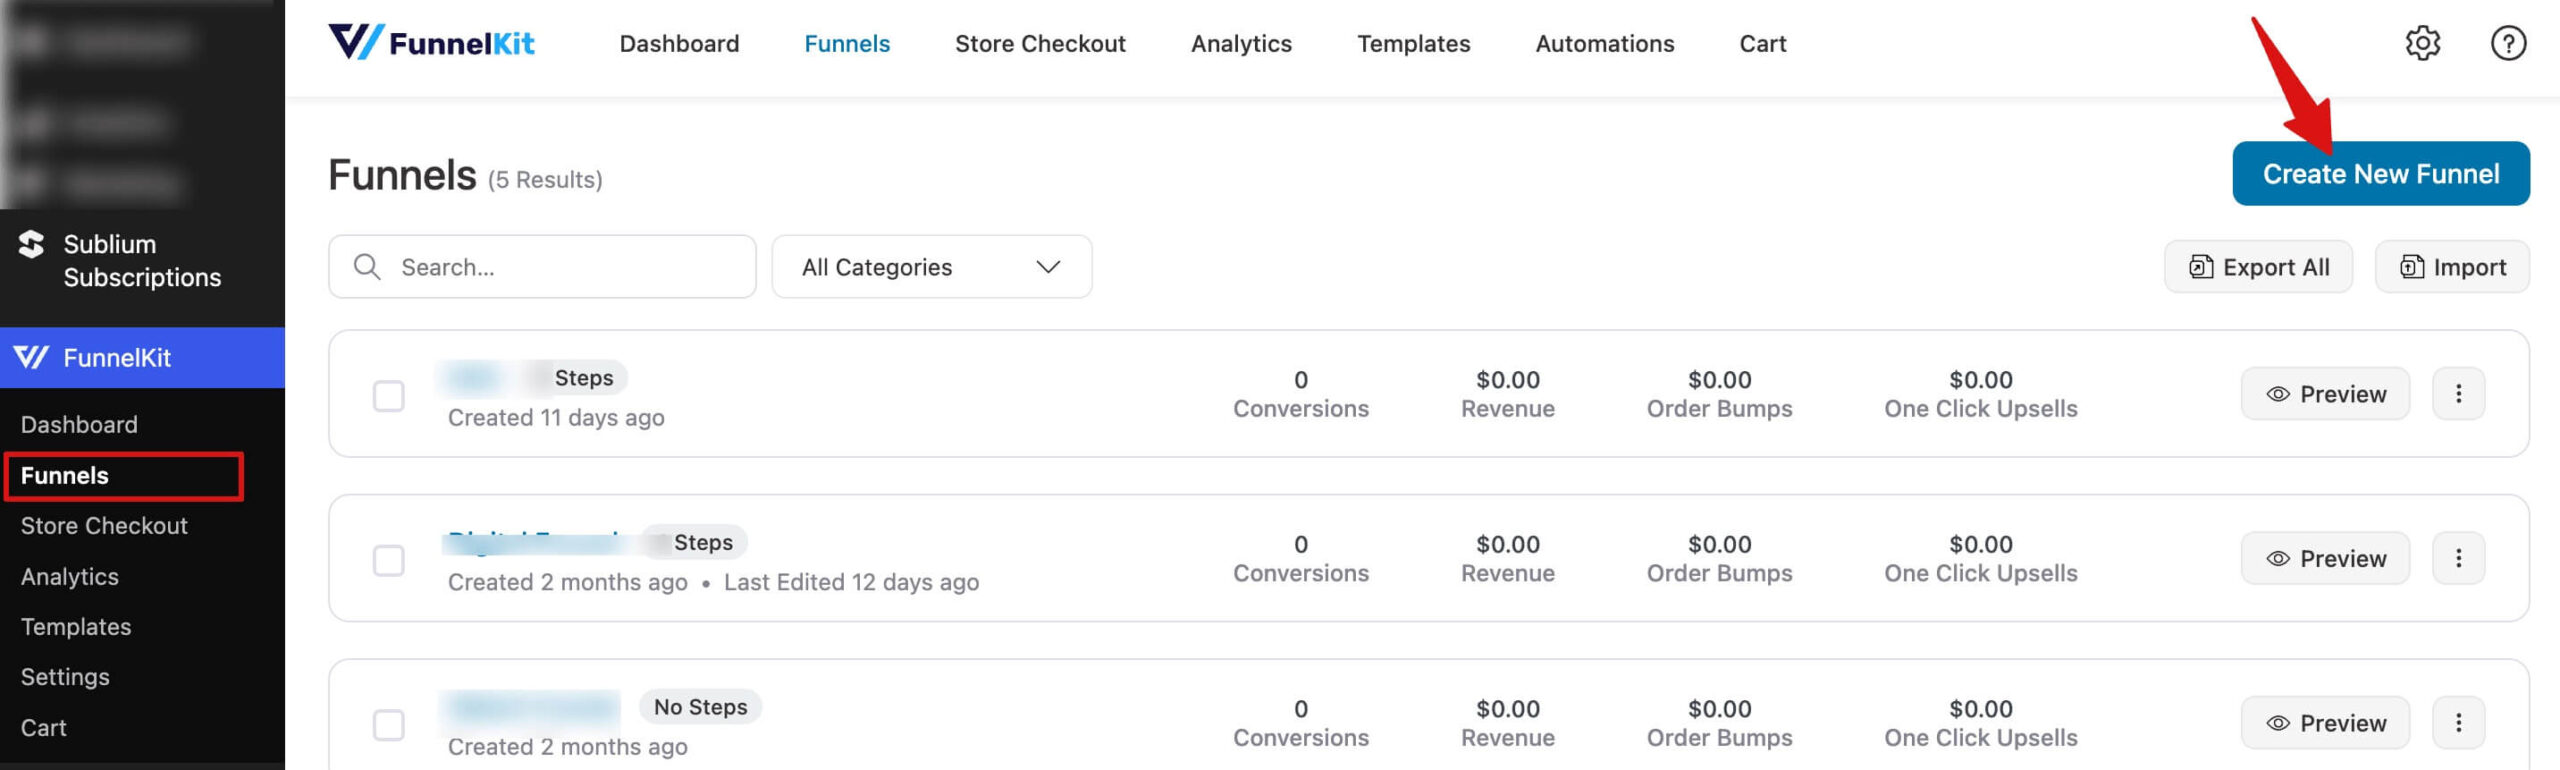
Task: Open Analytics in top navigation
Action: click(x=1241, y=44)
